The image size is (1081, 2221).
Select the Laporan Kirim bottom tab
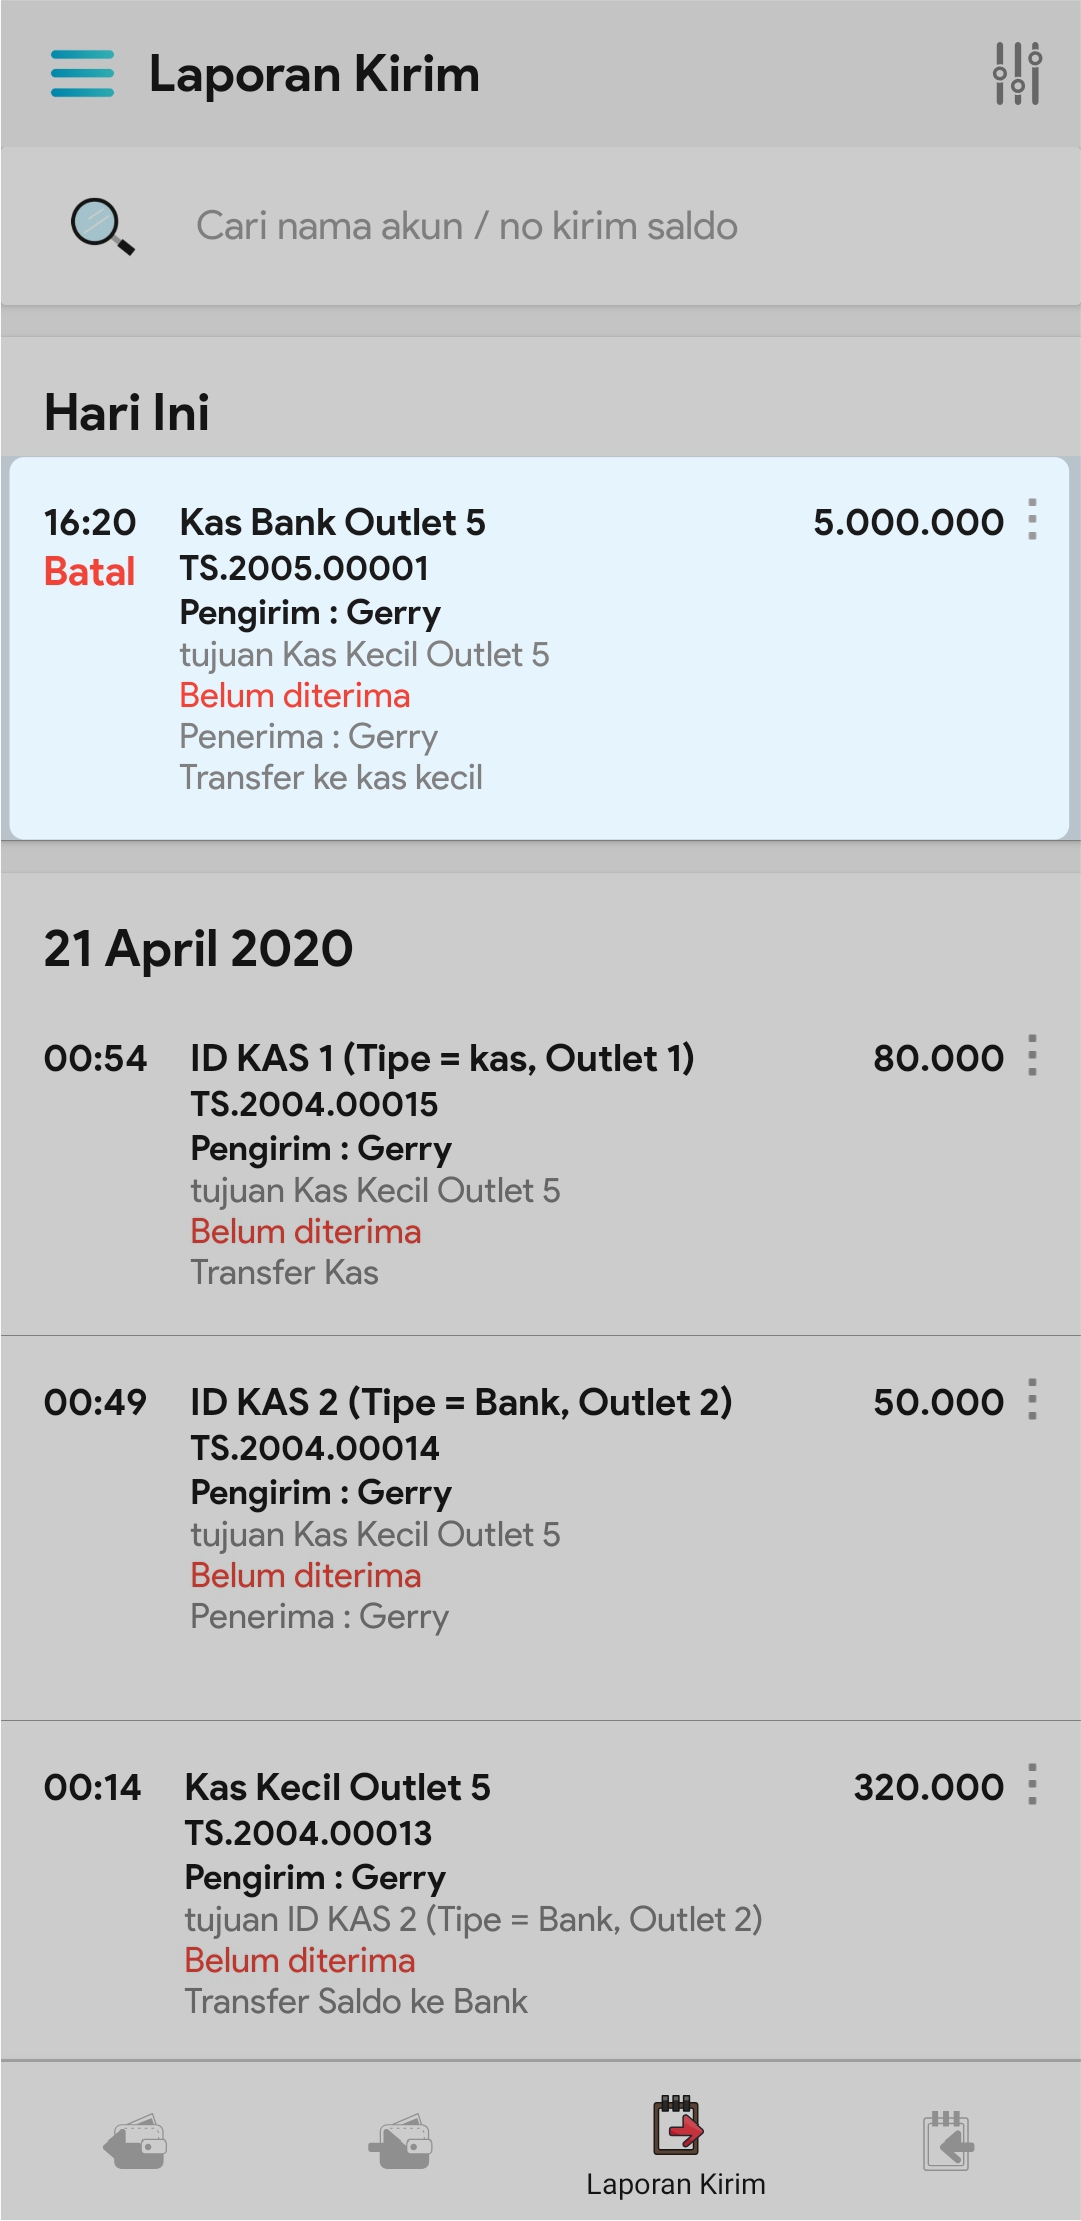pyautogui.click(x=676, y=2147)
